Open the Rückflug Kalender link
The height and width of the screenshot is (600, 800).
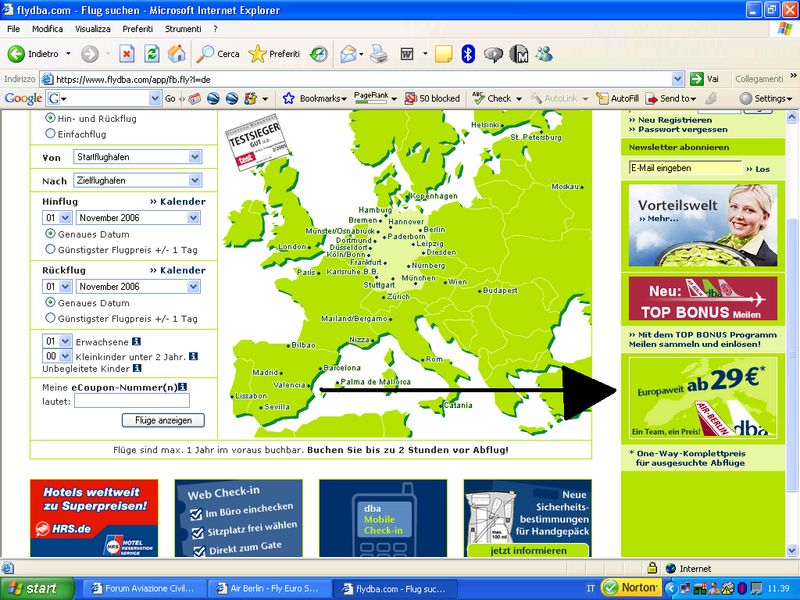(178, 270)
